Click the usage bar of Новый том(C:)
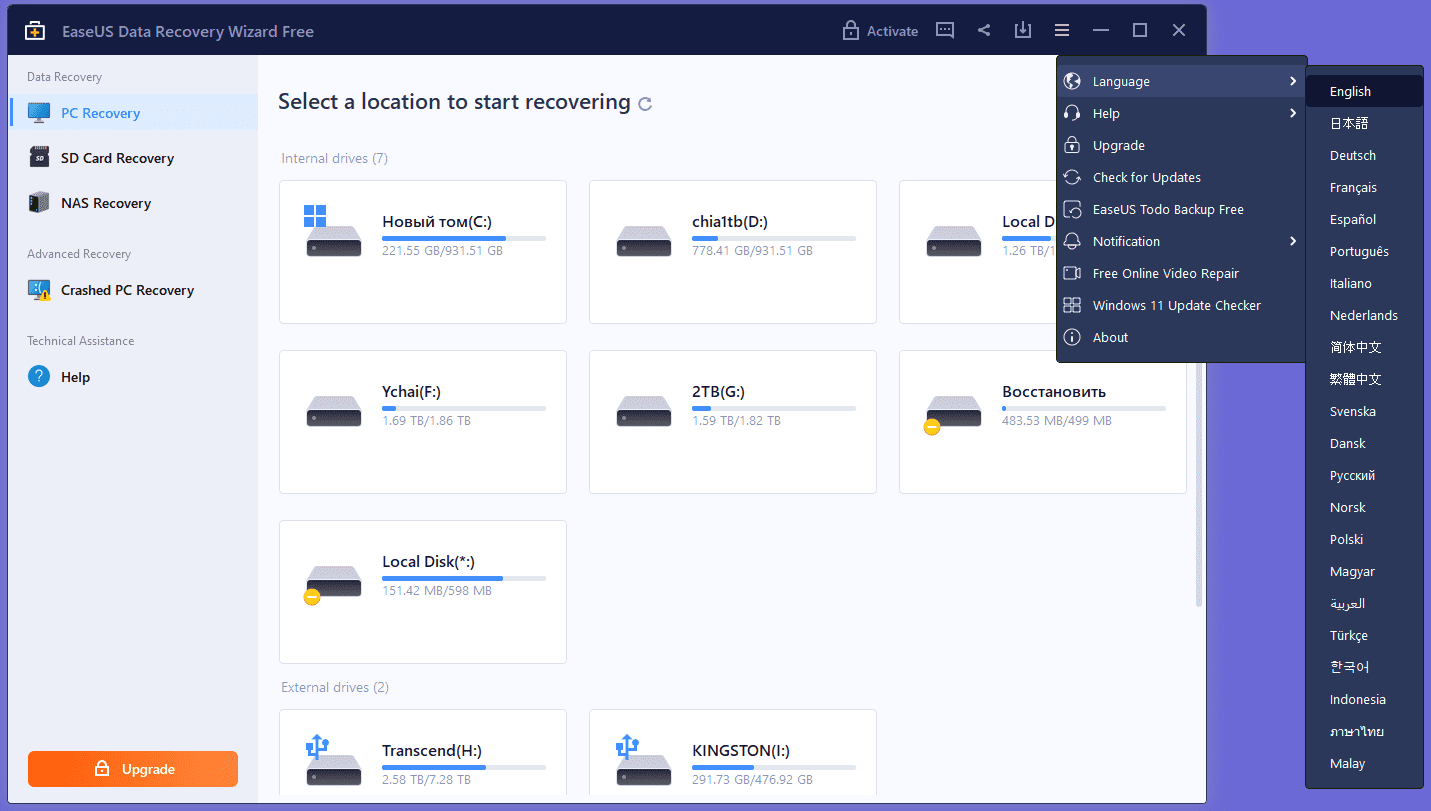 pyautogui.click(x=464, y=239)
